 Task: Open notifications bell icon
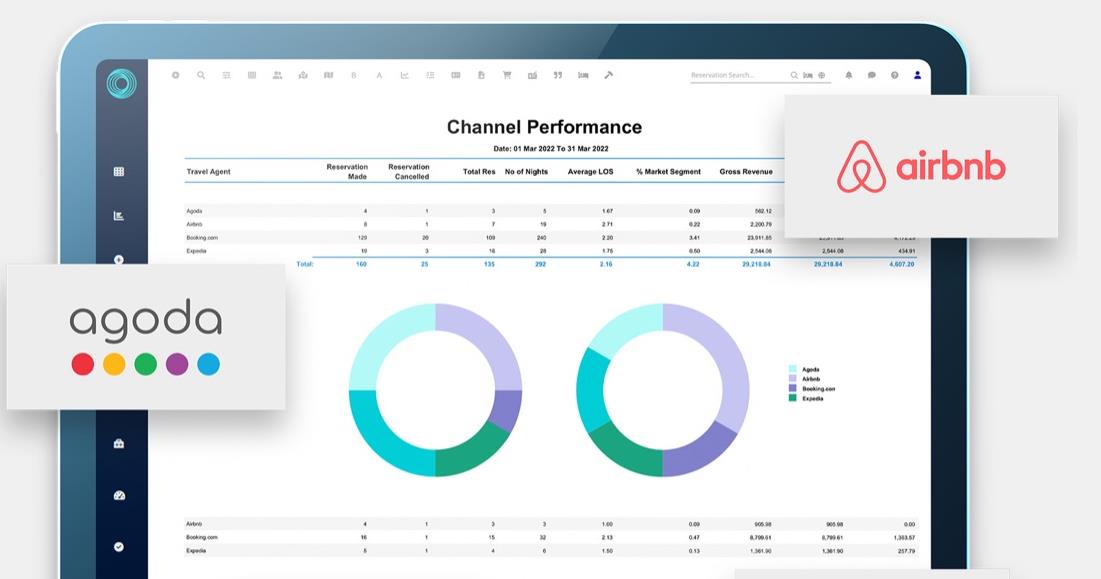coord(849,75)
